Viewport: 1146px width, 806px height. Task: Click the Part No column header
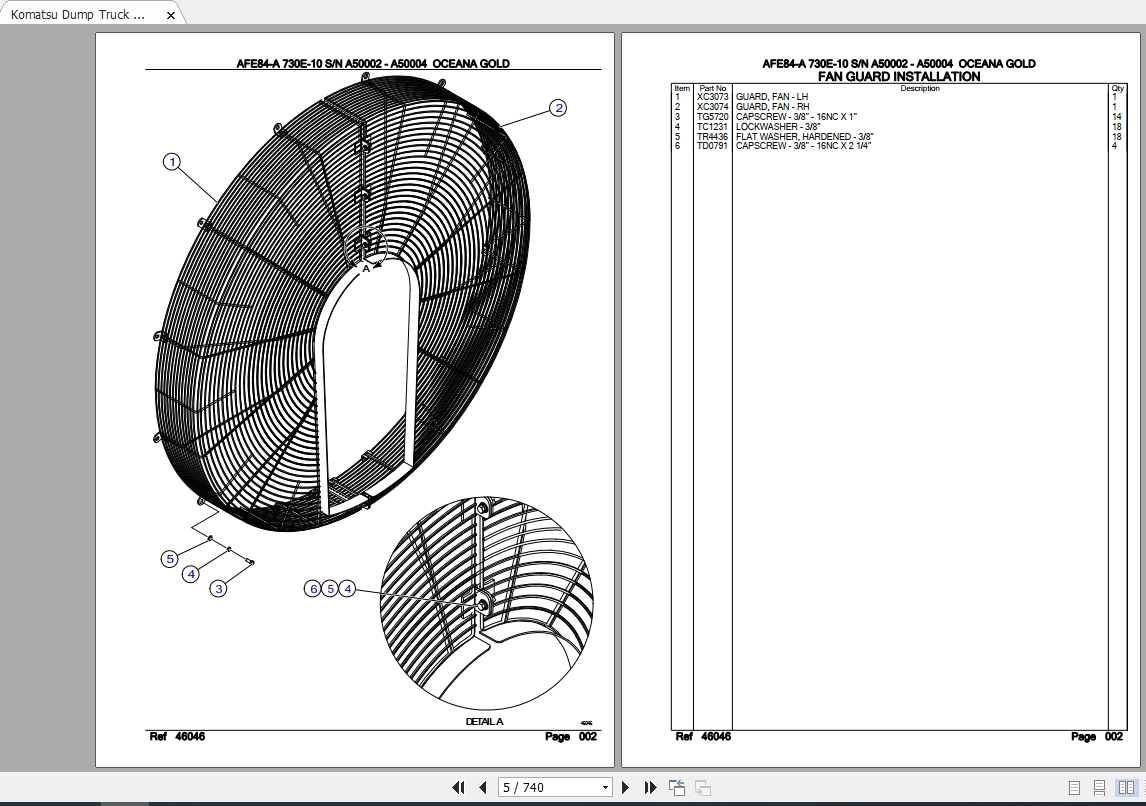click(x=713, y=88)
